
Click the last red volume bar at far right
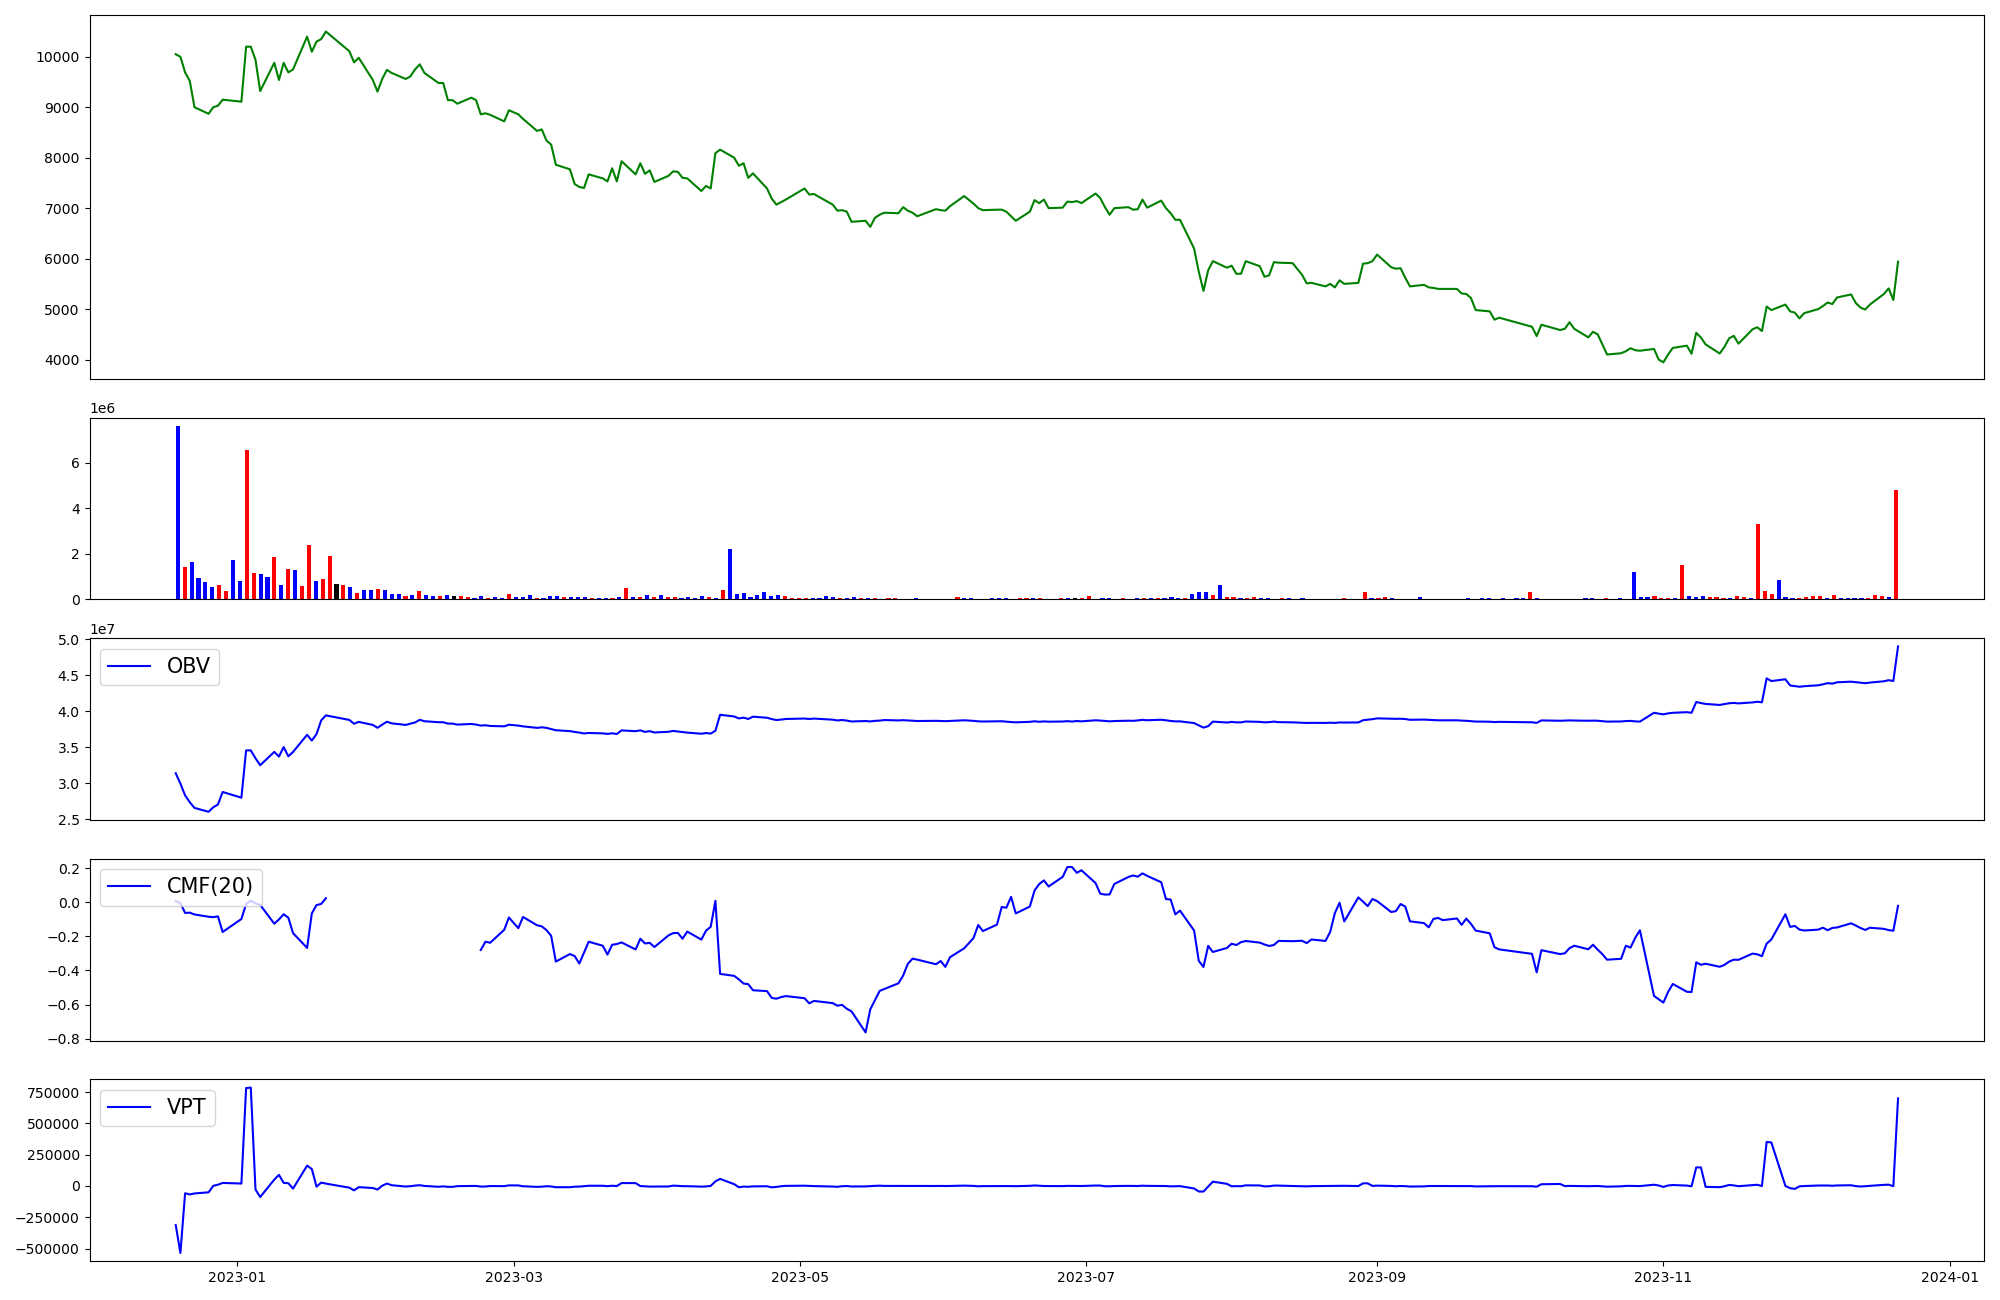tap(1896, 544)
